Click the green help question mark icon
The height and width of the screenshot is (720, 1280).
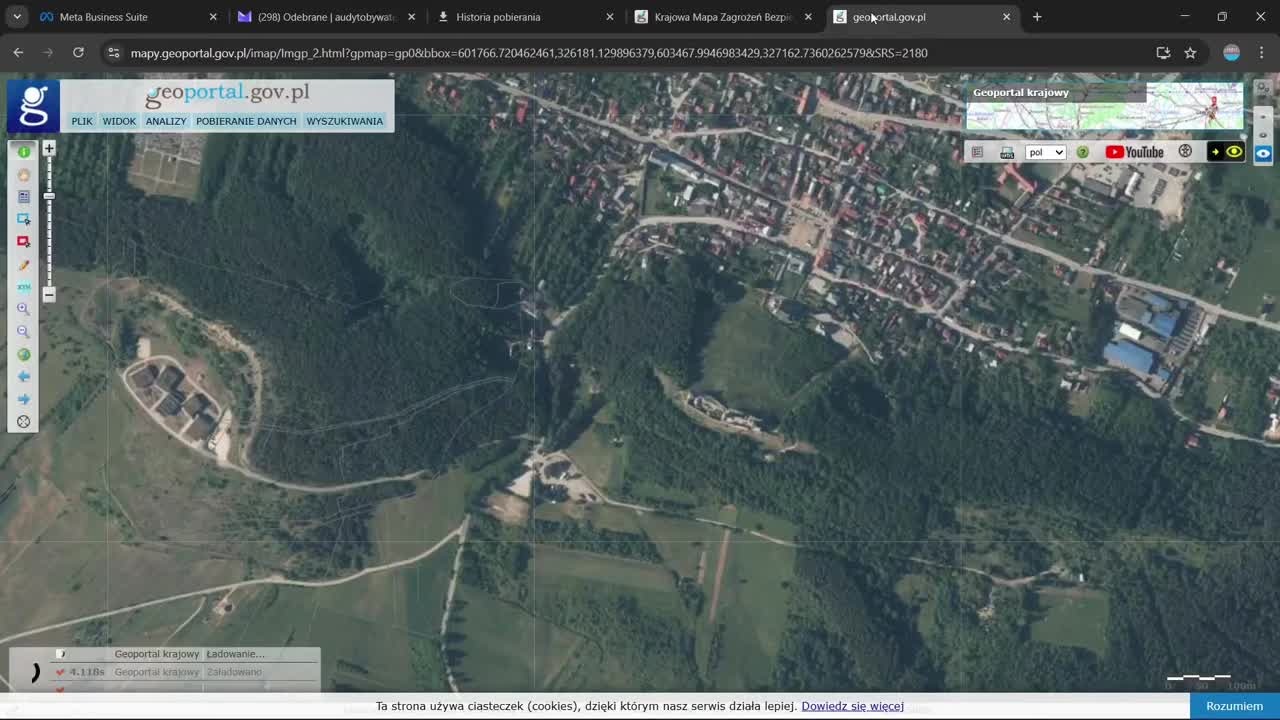pos(1082,152)
